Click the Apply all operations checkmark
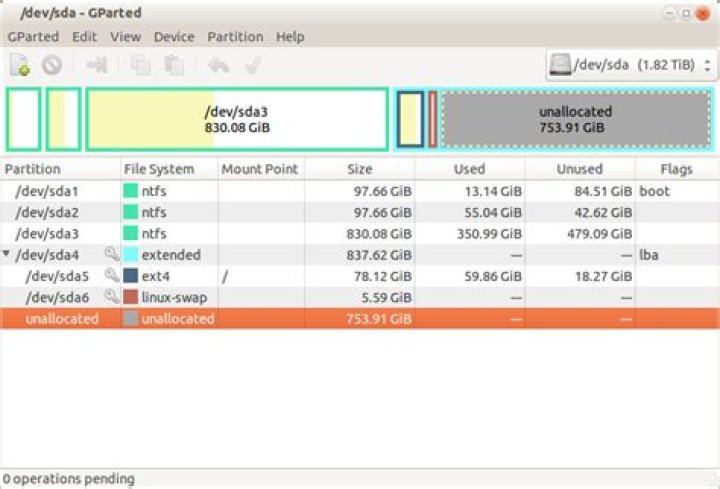 [x=253, y=65]
